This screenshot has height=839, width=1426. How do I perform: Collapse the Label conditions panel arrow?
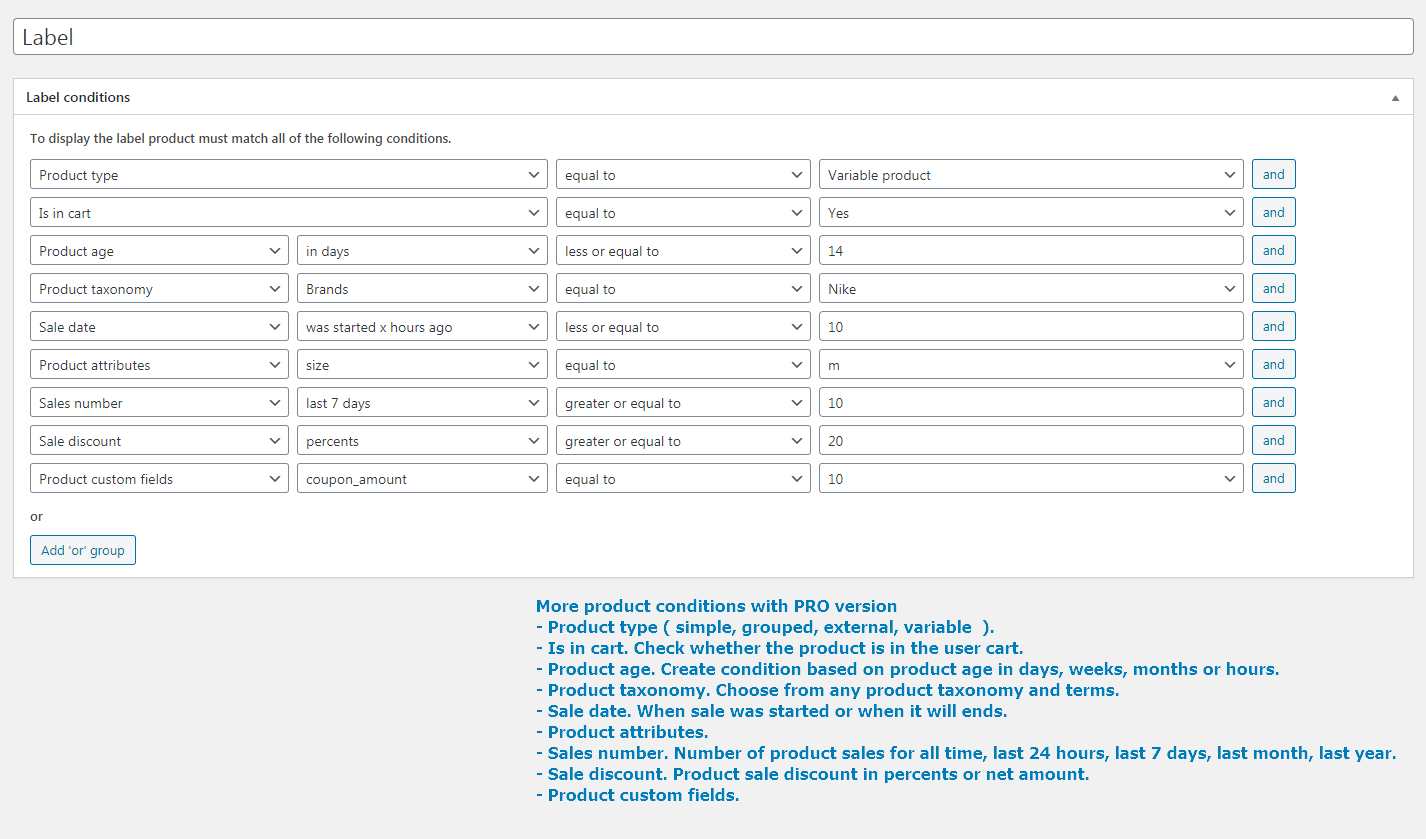pyautogui.click(x=1395, y=98)
